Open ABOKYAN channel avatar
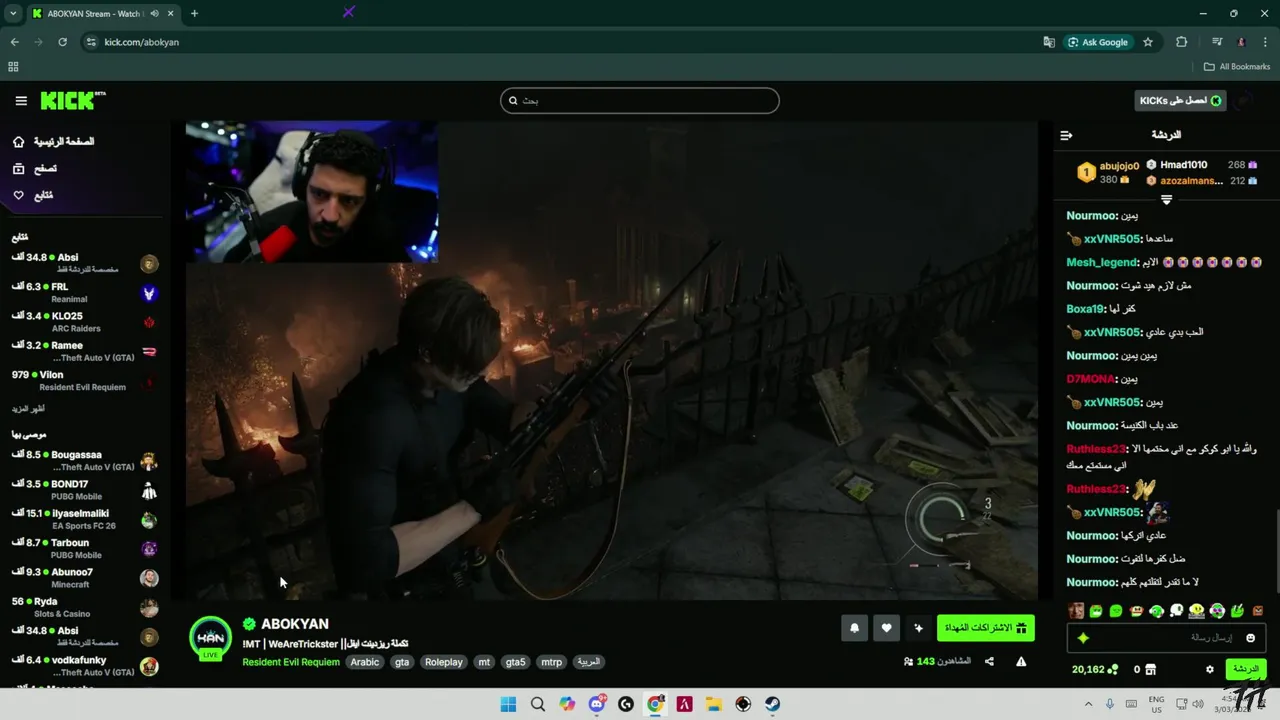 211,638
